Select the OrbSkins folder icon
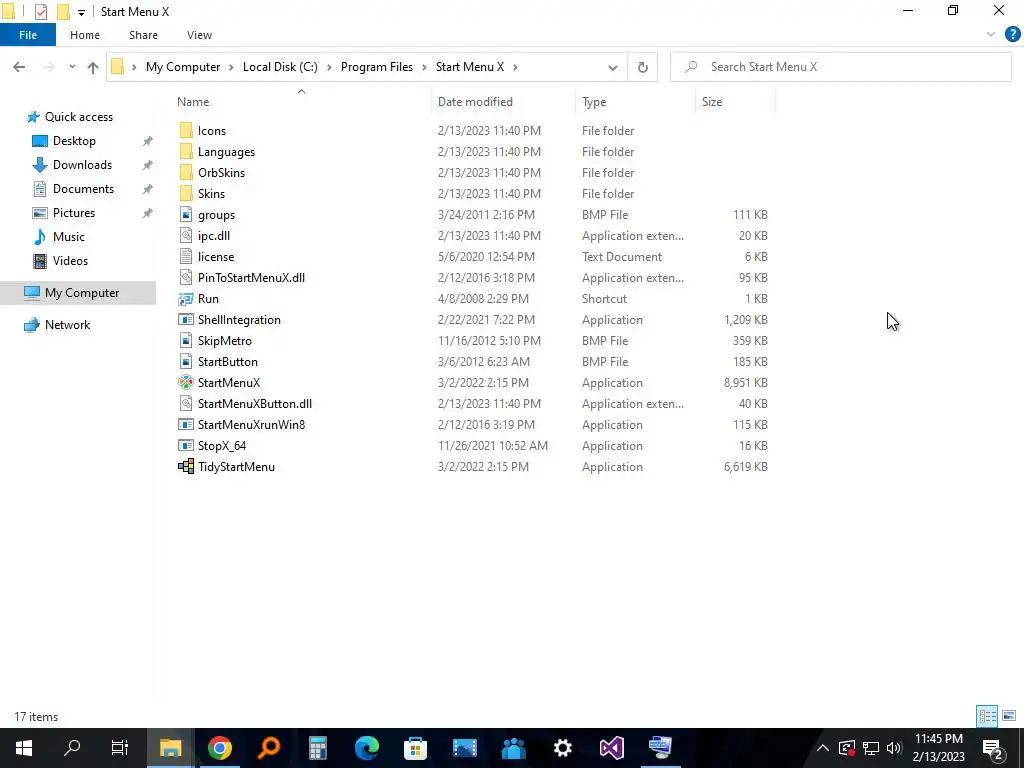The width and height of the screenshot is (1024, 768). pos(186,172)
